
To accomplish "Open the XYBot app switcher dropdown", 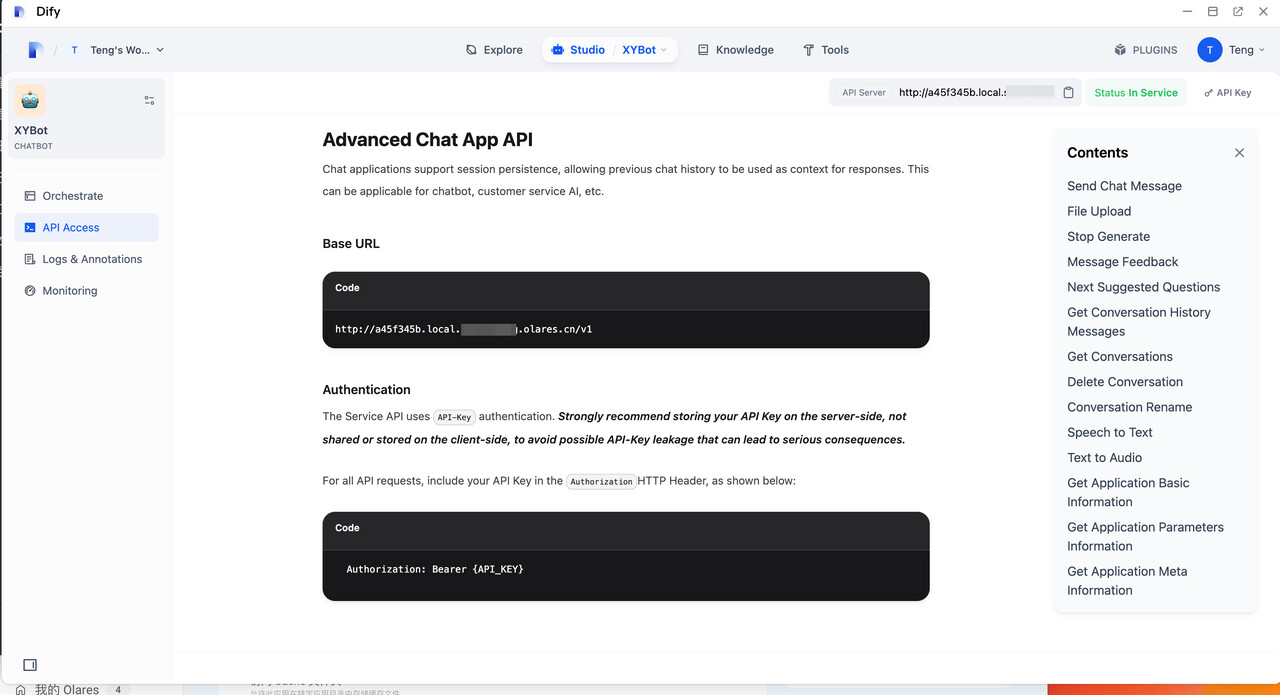I will (x=644, y=50).
